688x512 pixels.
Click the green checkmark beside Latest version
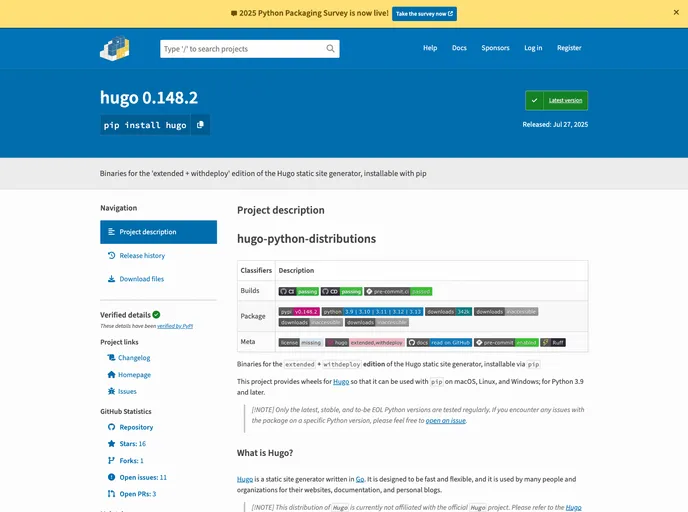(534, 100)
